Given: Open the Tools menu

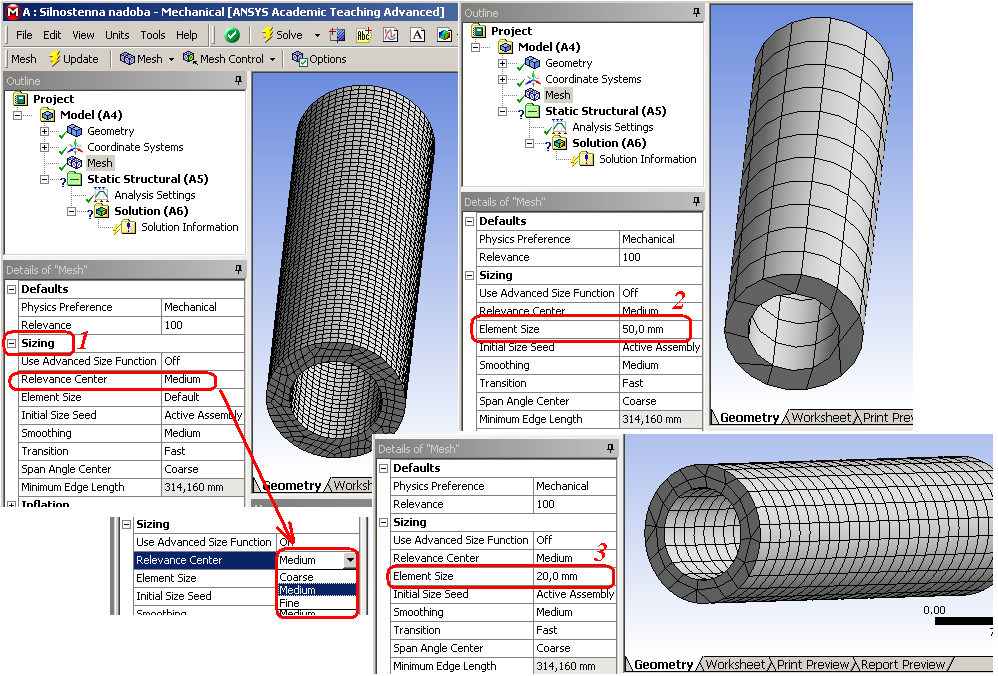Looking at the screenshot, I should pos(153,35).
